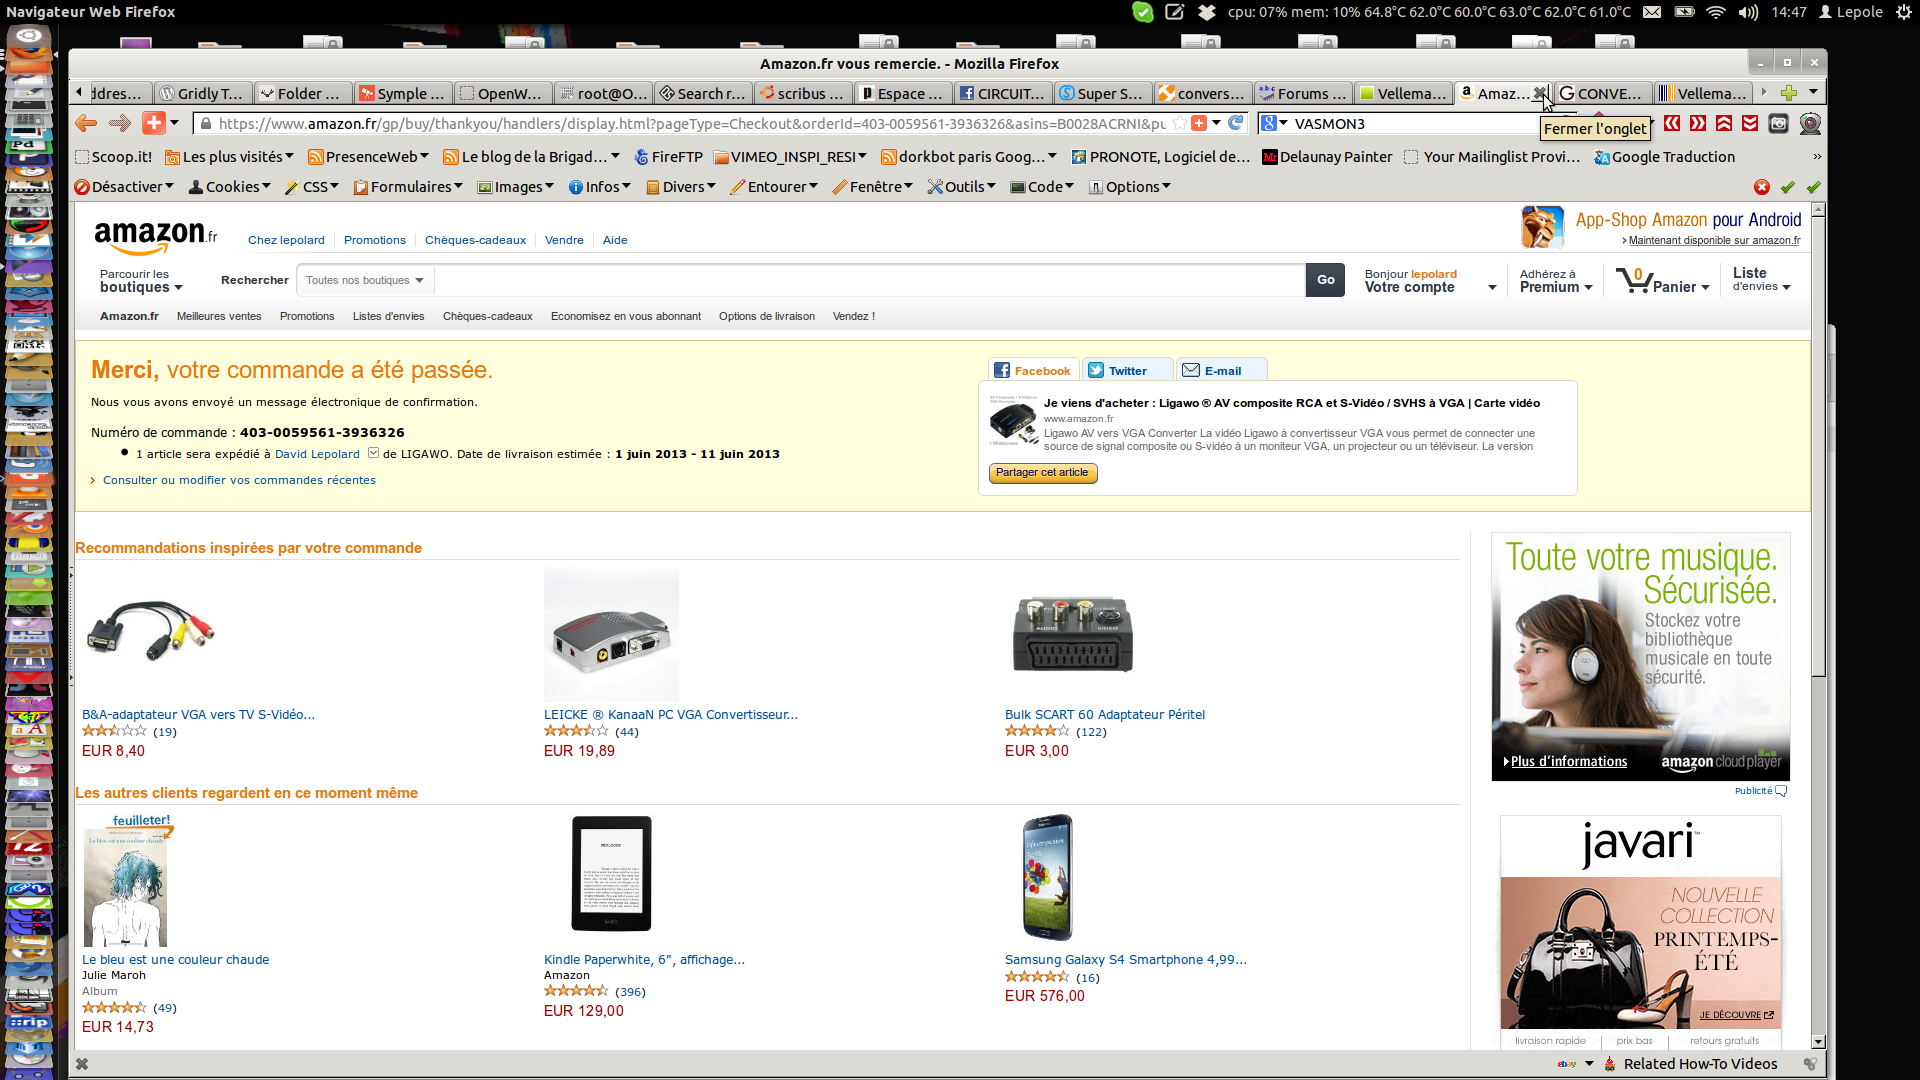This screenshot has width=1920, height=1080.
Task: Close the Amazon tab
Action: pyautogui.click(x=1540, y=93)
